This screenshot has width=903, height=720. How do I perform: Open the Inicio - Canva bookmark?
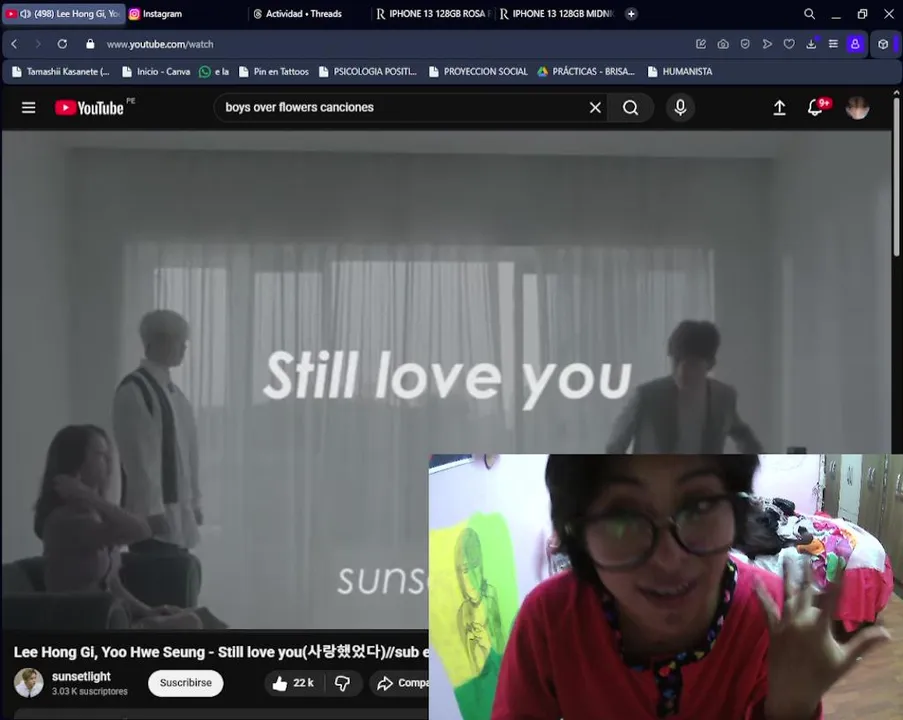click(156, 71)
